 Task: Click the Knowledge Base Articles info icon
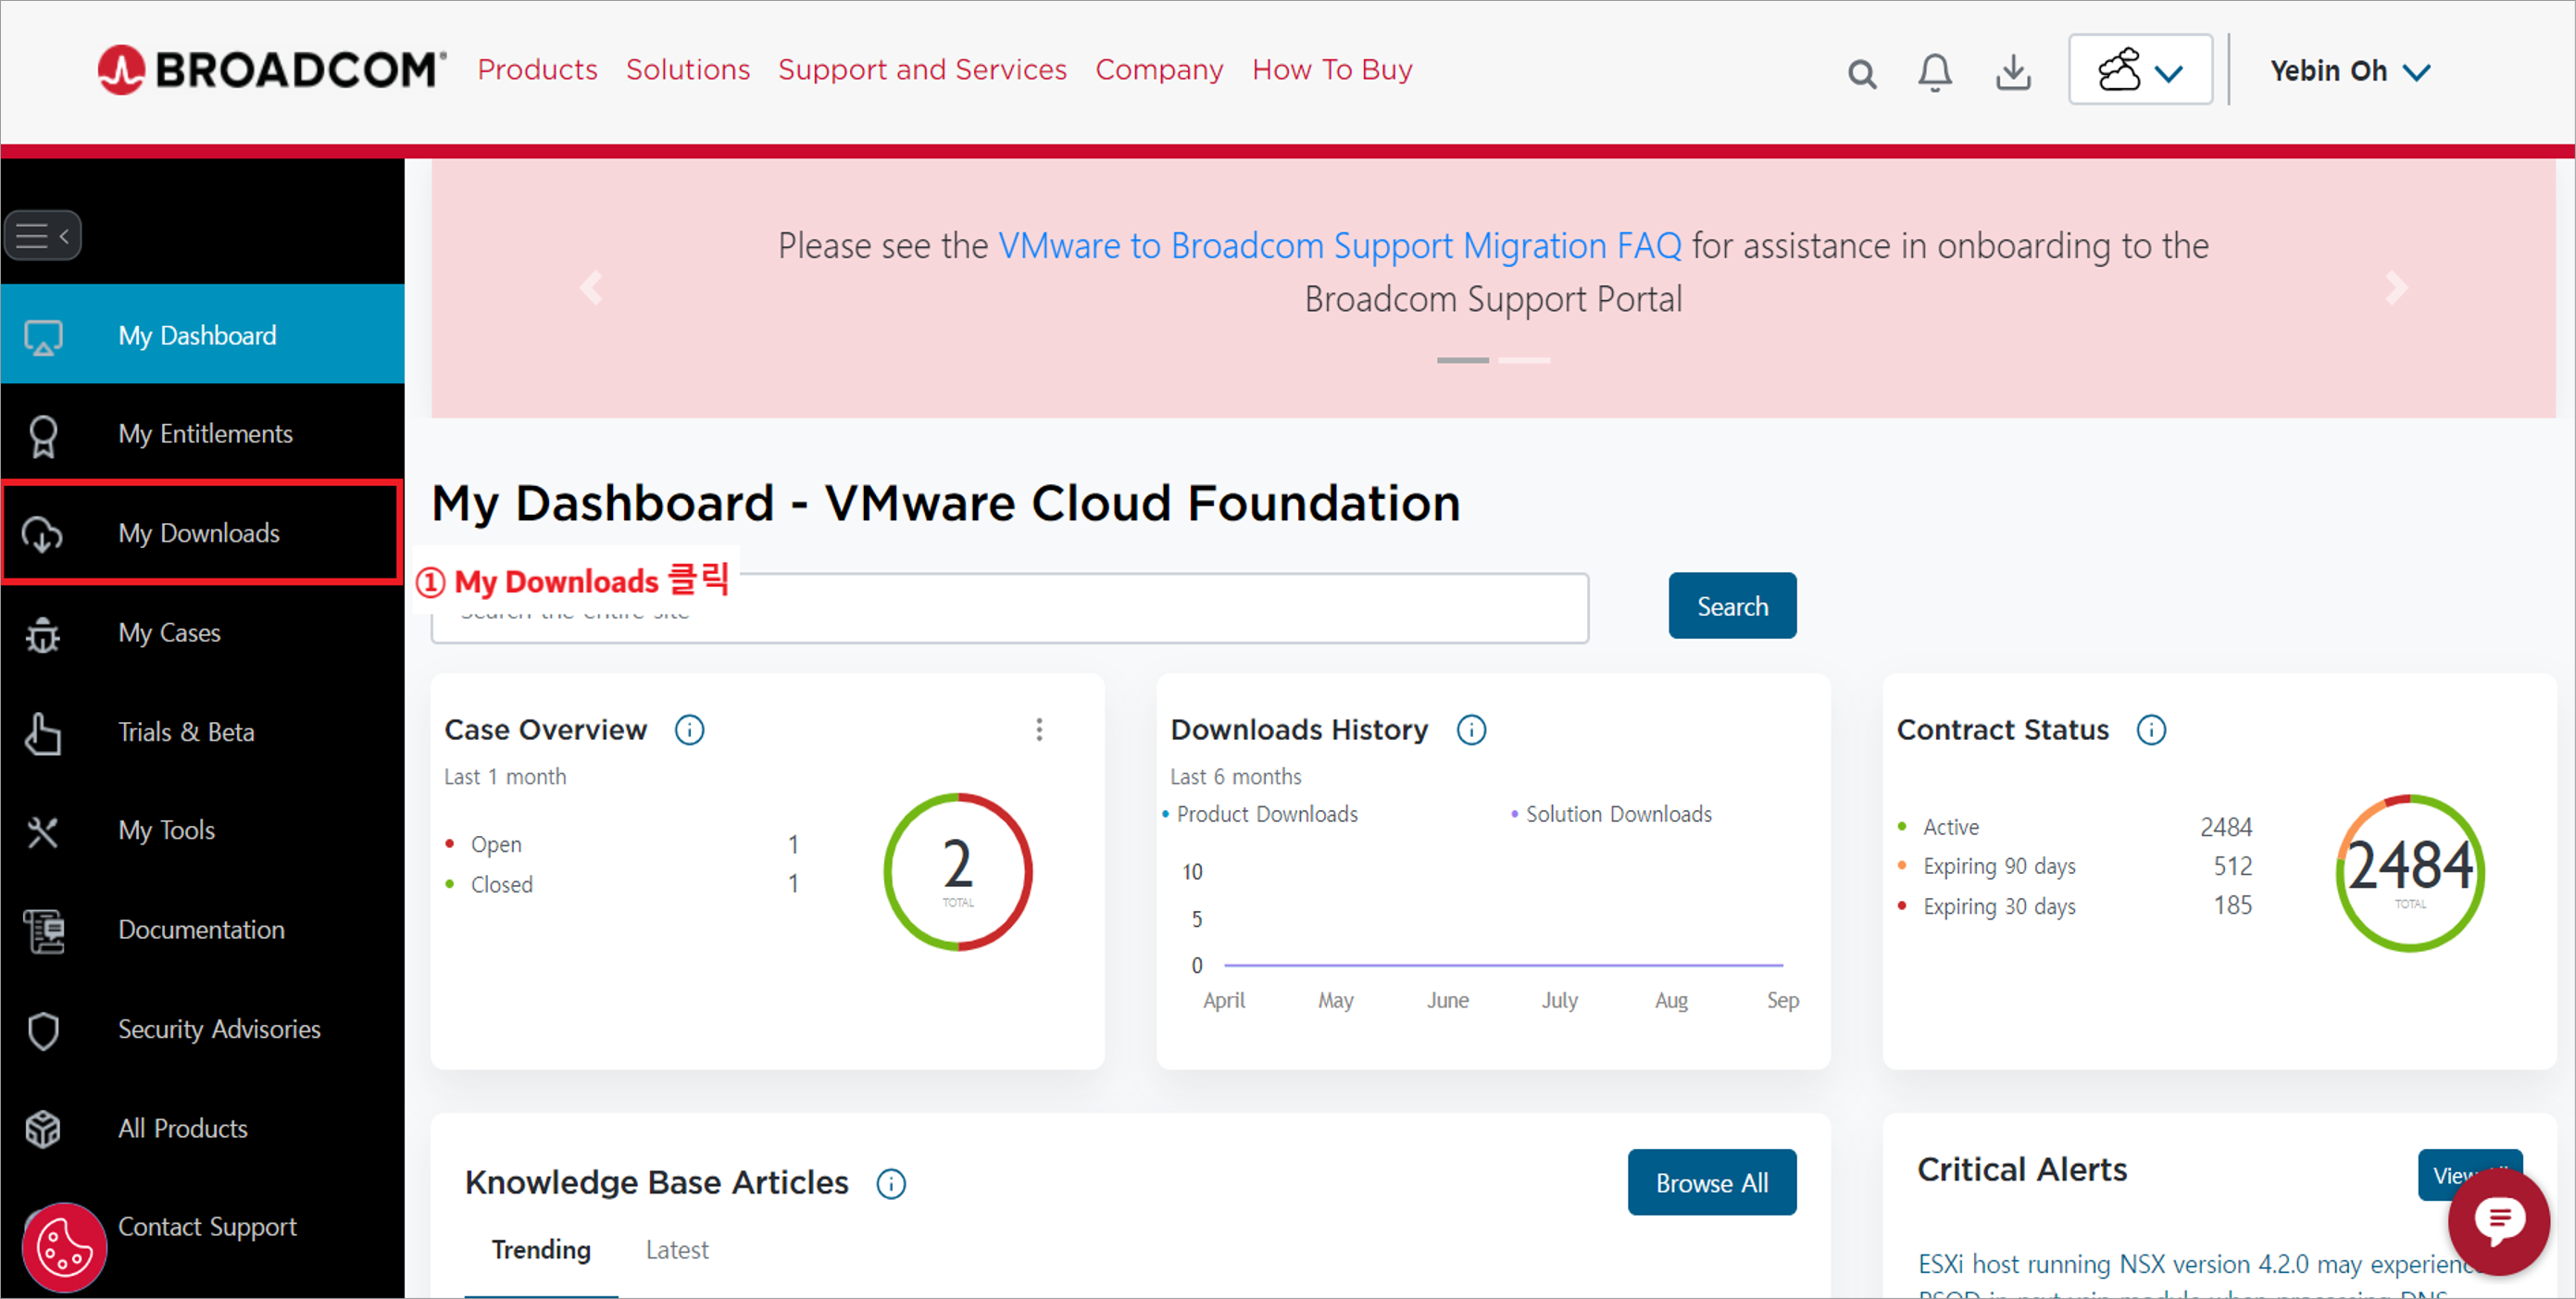890,1183
